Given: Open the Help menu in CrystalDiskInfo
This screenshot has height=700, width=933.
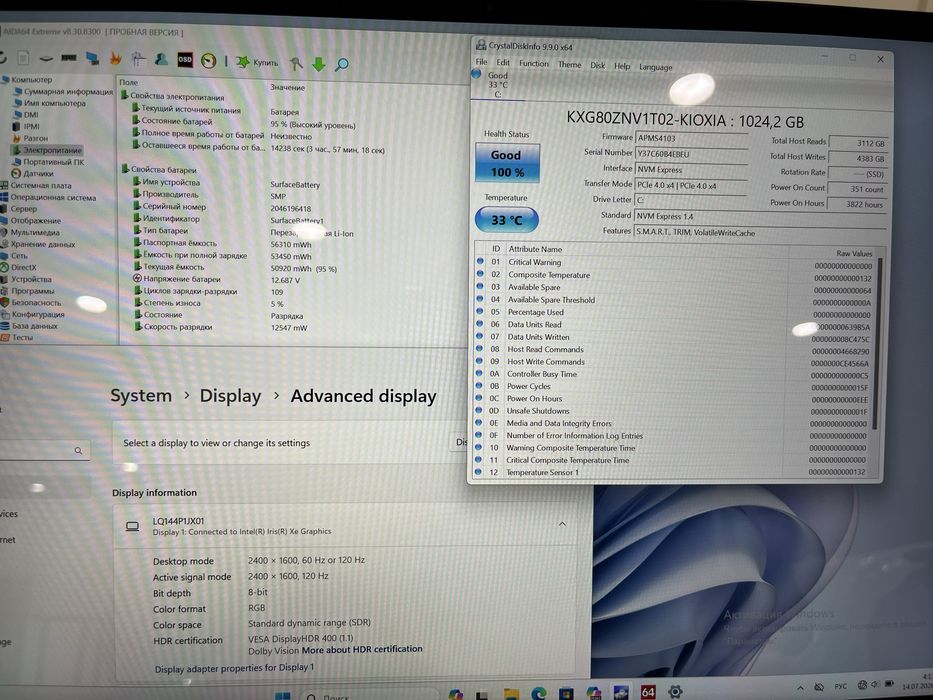Looking at the screenshot, I should coord(622,66).
